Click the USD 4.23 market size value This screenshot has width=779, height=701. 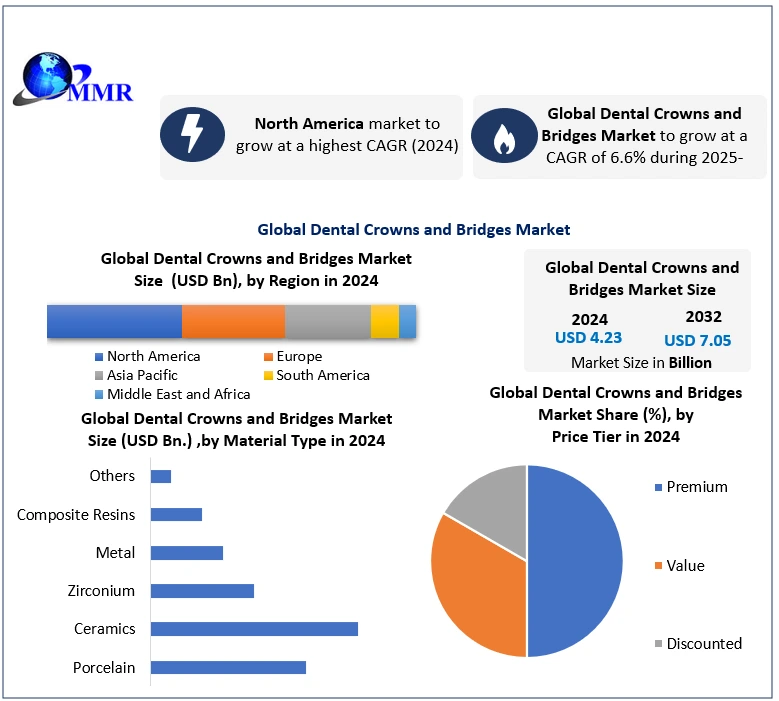(x=588, y=338)
